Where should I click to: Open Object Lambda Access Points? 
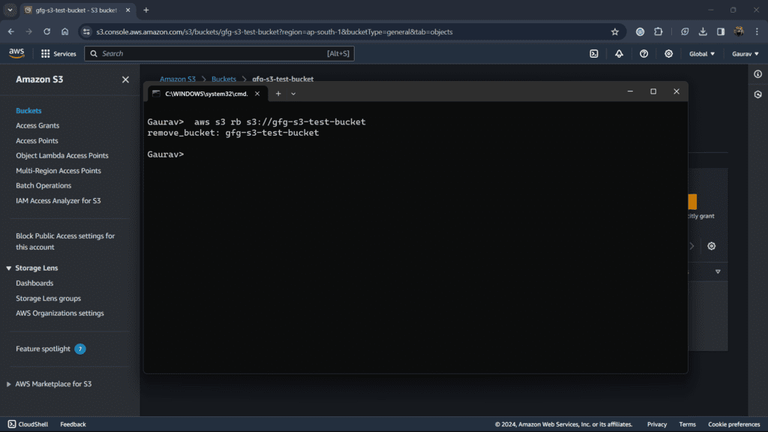(x=62, y=155)
